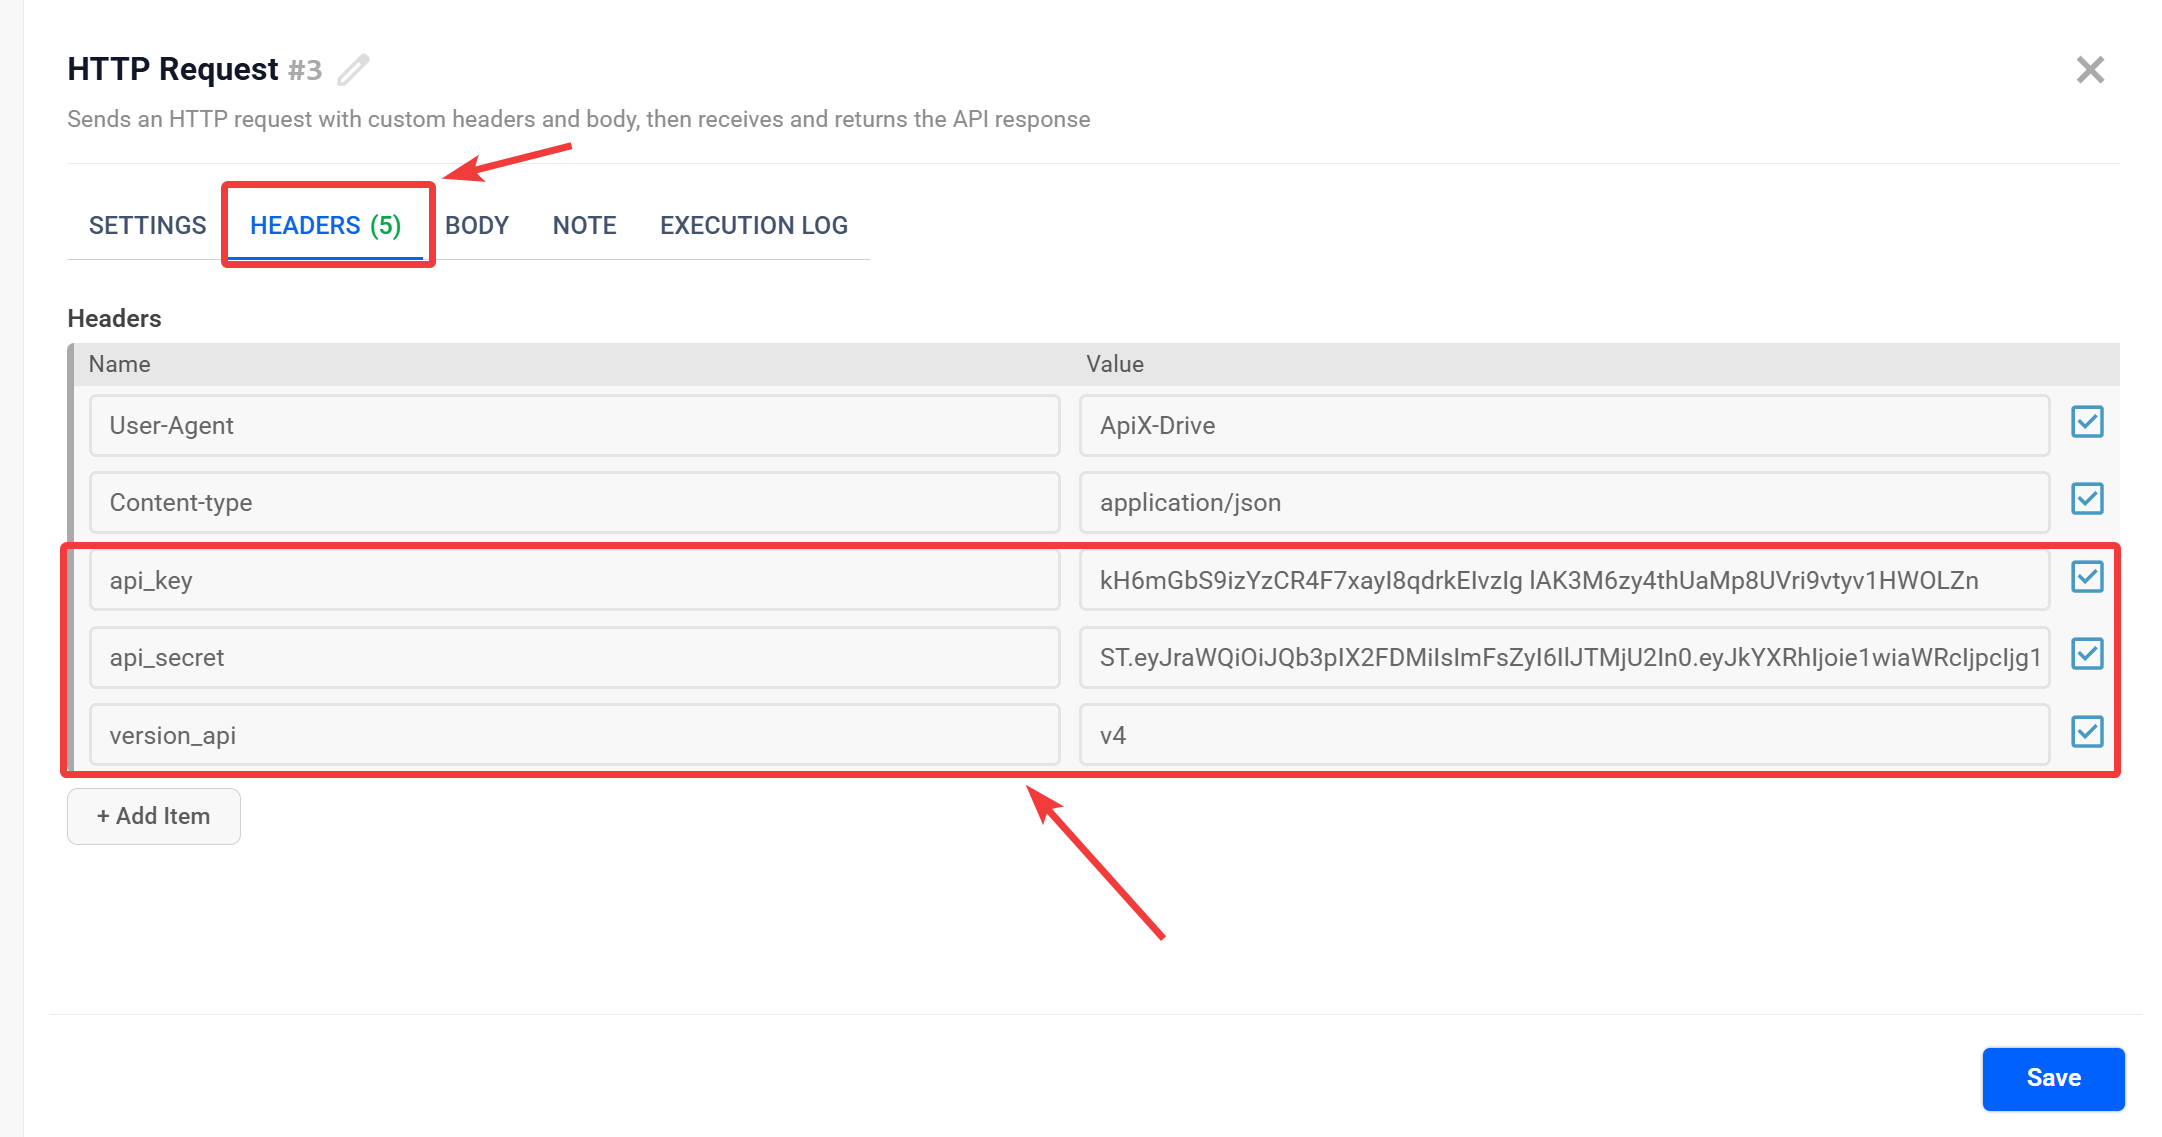This screenshot has width=2162, height=1137.
Task: Toggle the api_secret header checkbox
Action: tap(2087, 654)
